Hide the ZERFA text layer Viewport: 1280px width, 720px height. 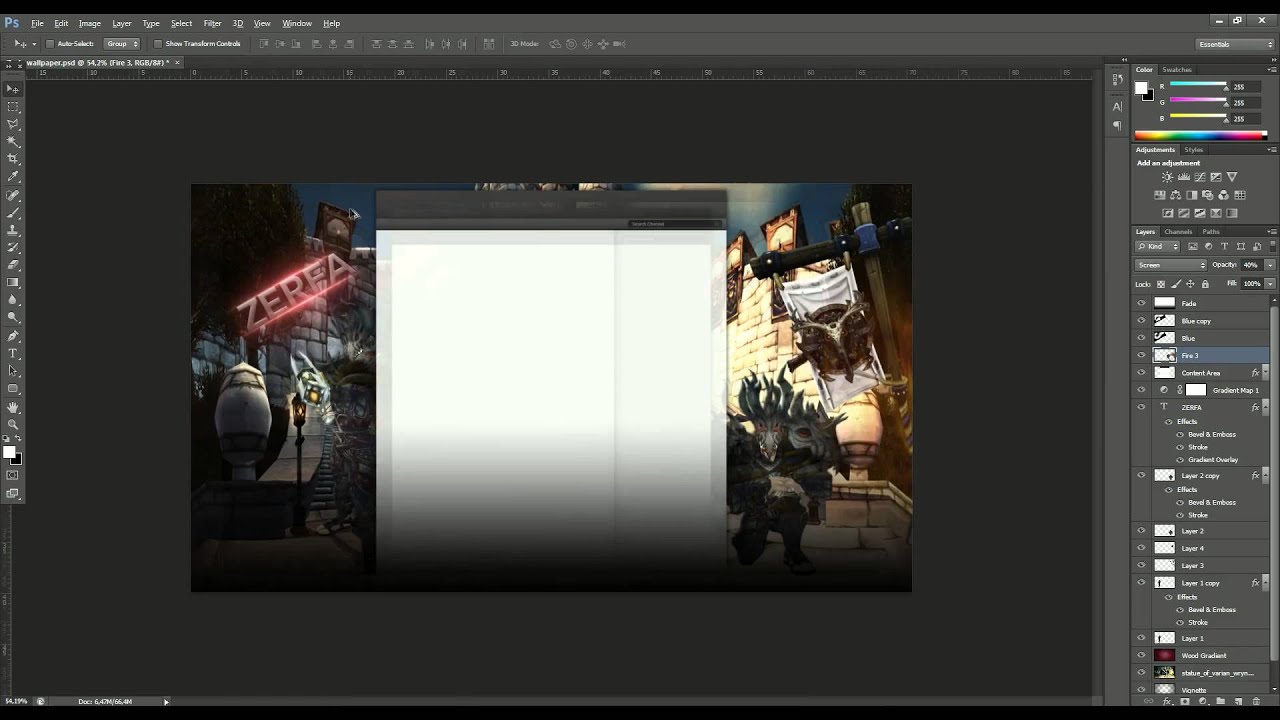coord(1141,407)
